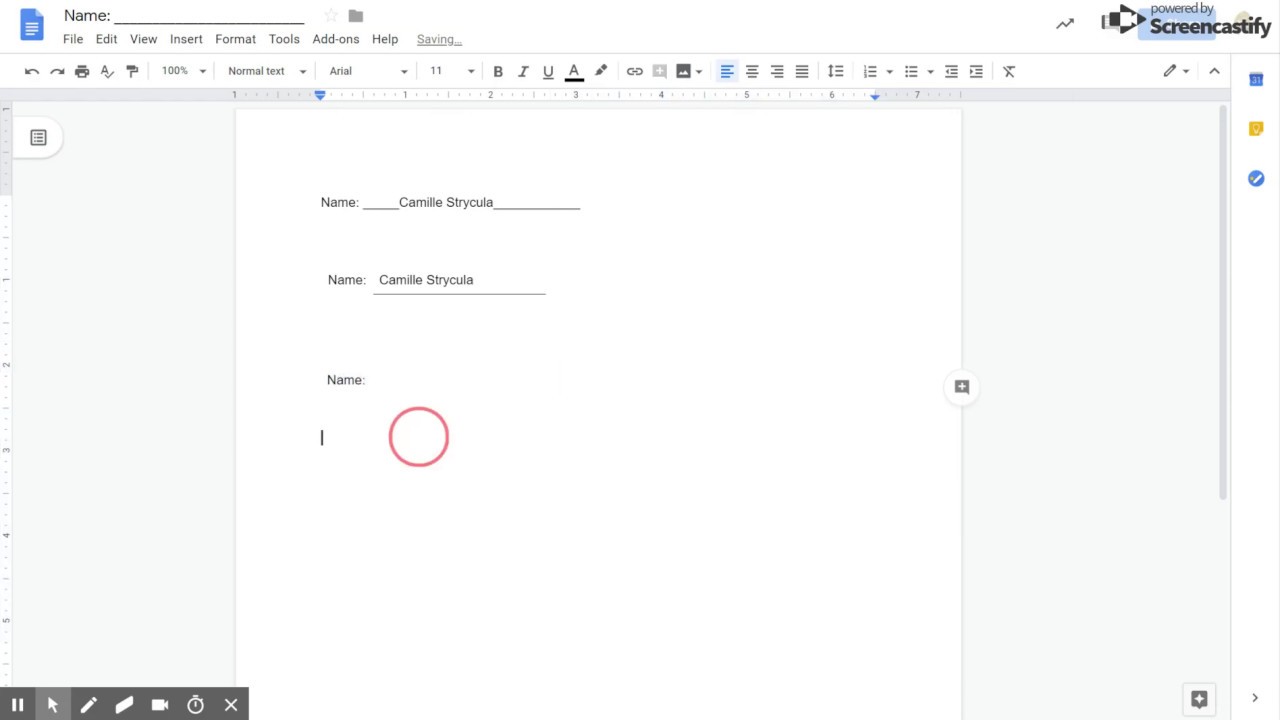Expand bulleted list style dropdown
The image size is (1280, 720).
point(930,71)
